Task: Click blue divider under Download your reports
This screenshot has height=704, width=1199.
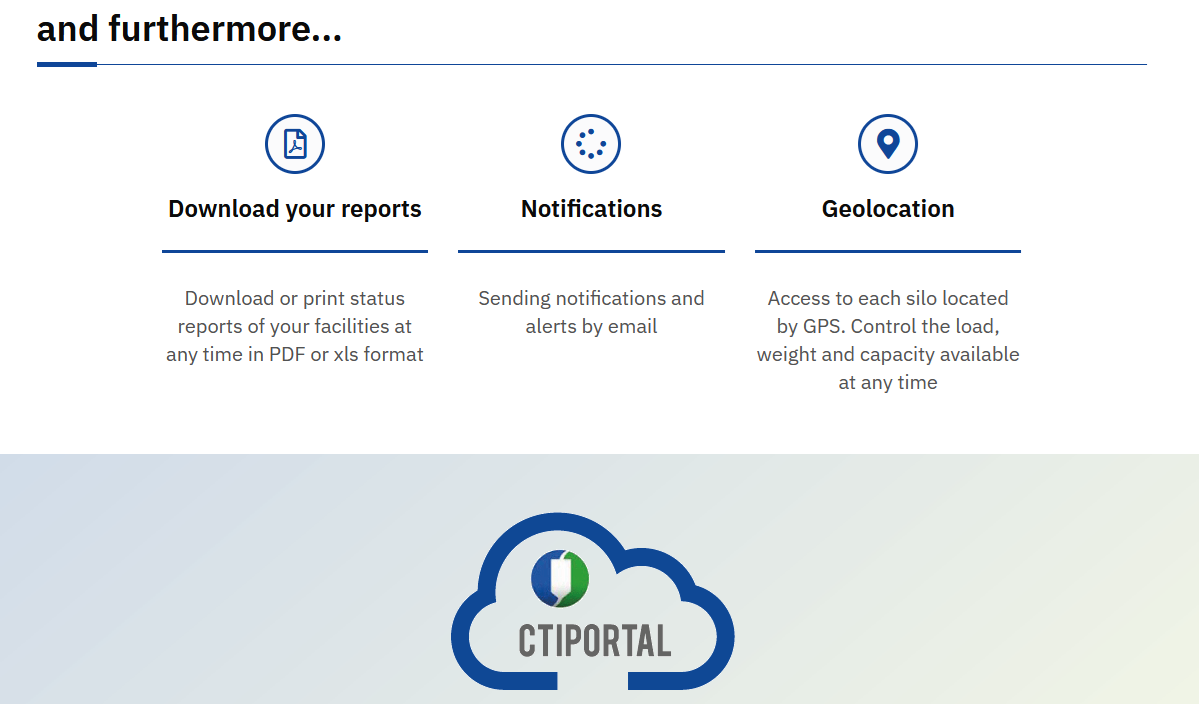Action: [295, 251]
